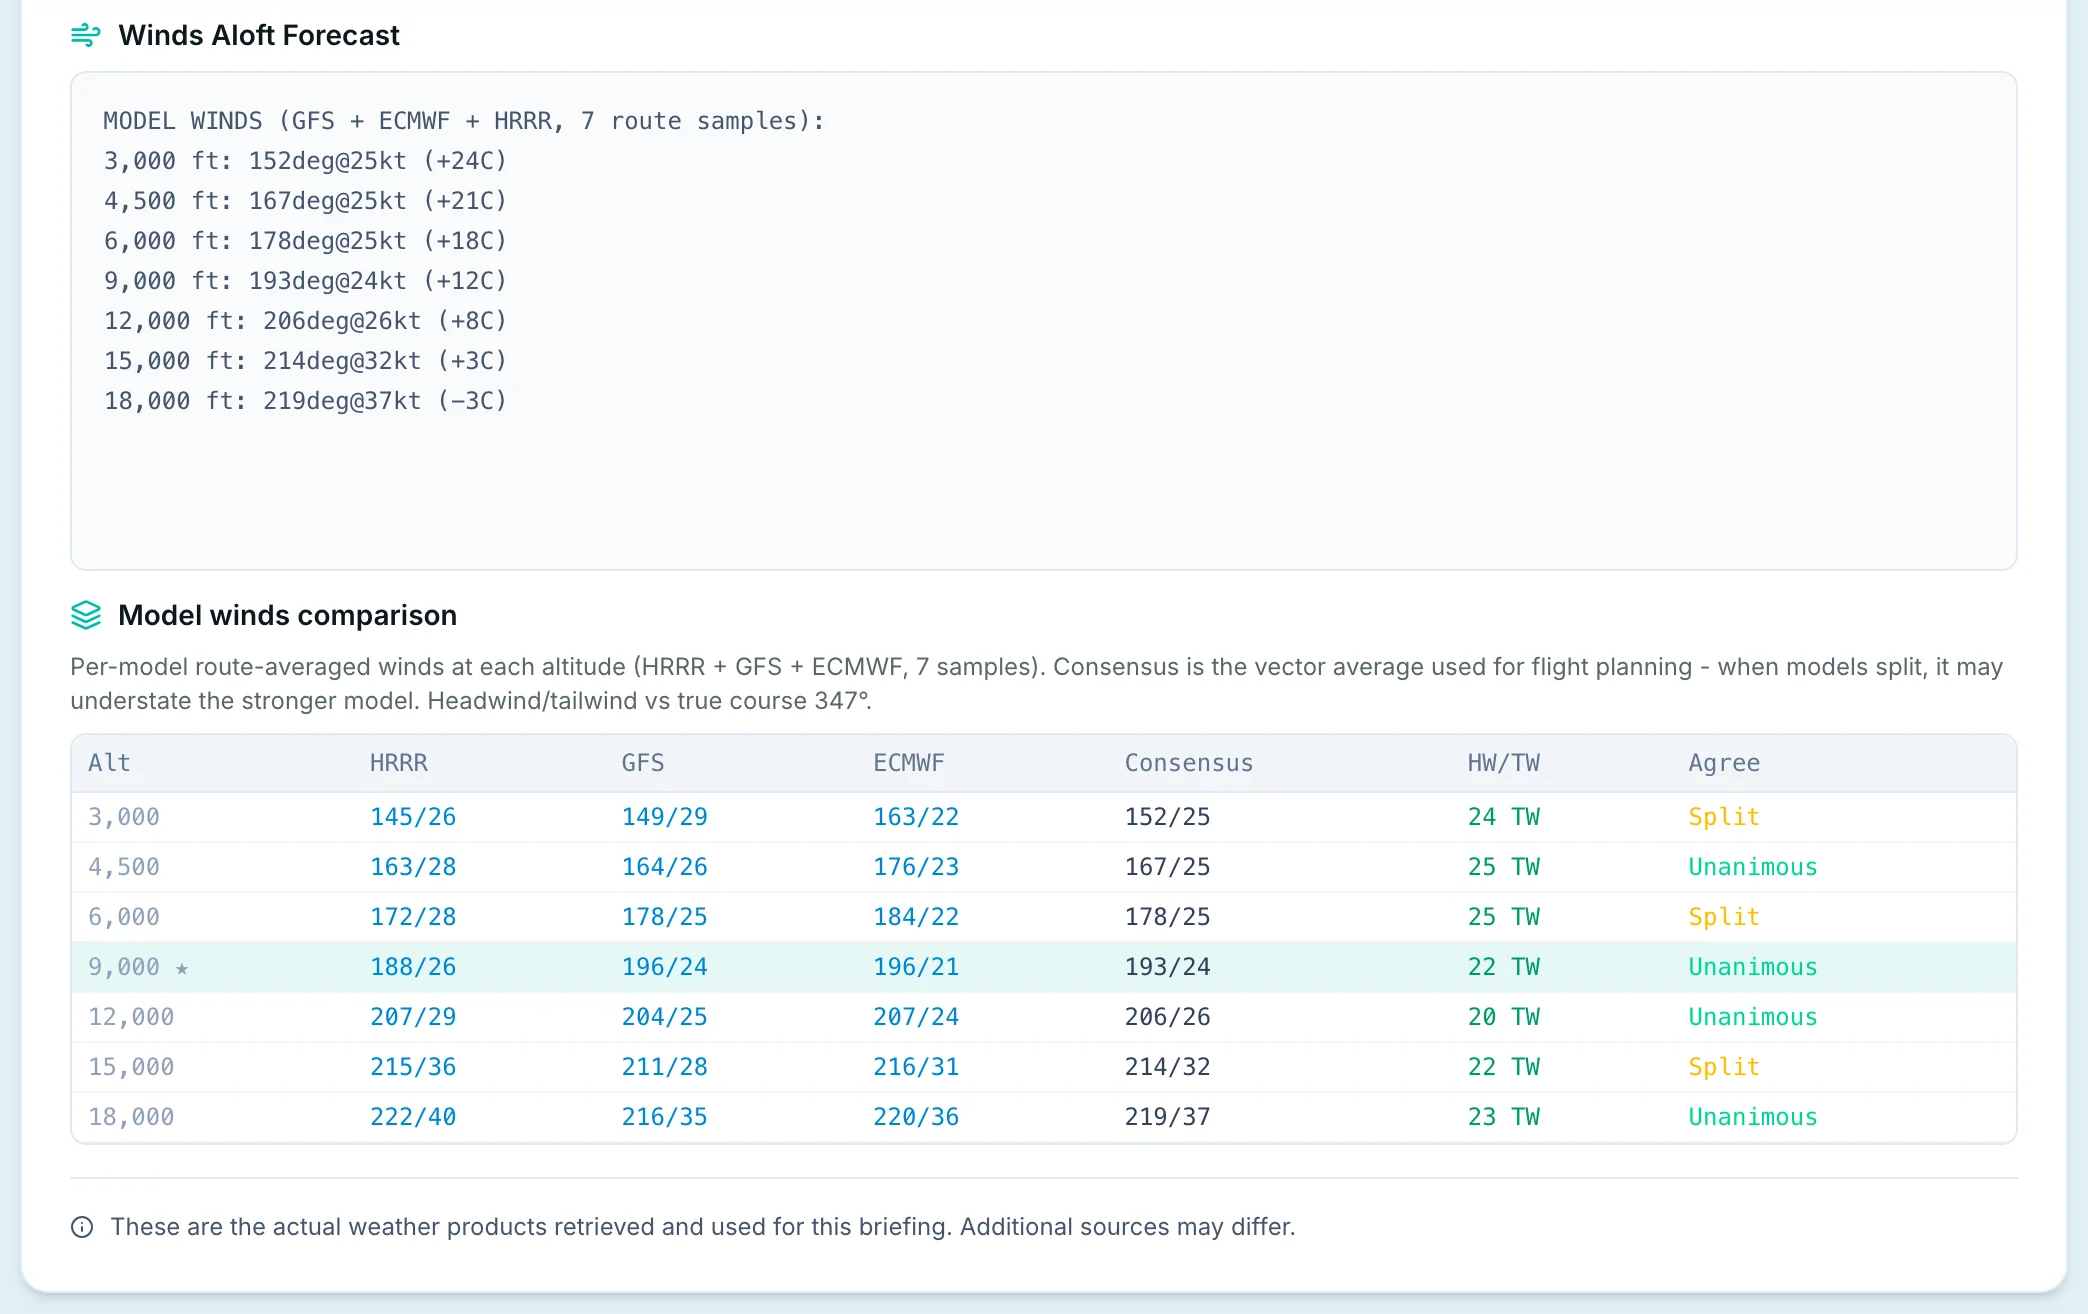Screen dimensions: 2088x1314
Task: Click 22 TW in the 9,000 row
Action: coord(1503,967)
